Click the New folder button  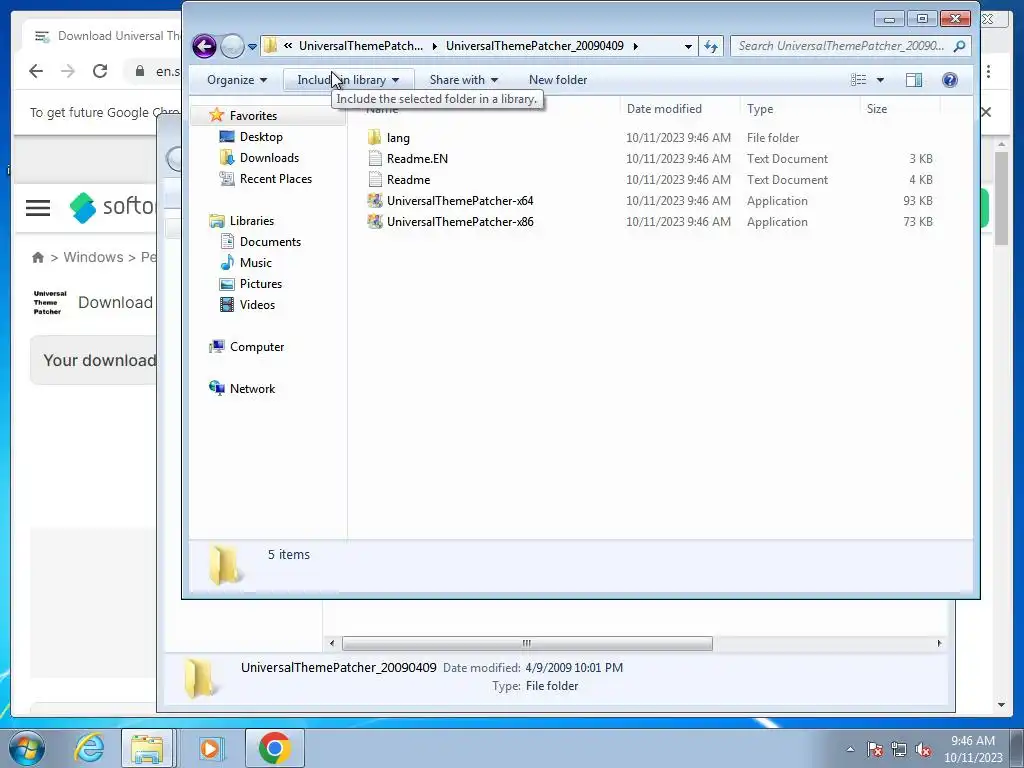click(558, 80)
